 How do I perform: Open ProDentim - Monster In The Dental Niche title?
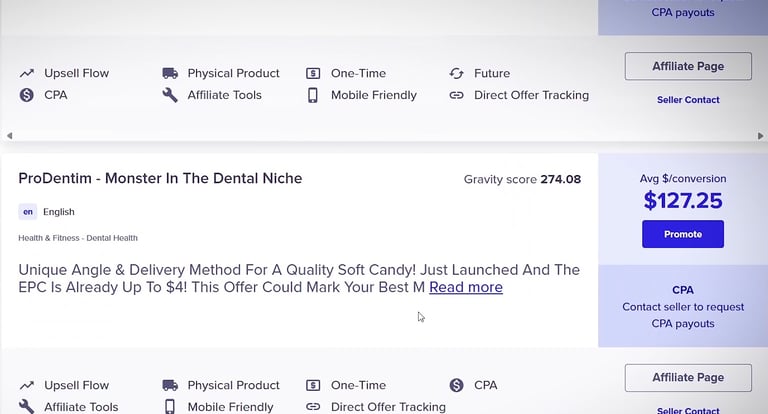tap(160, 178)
